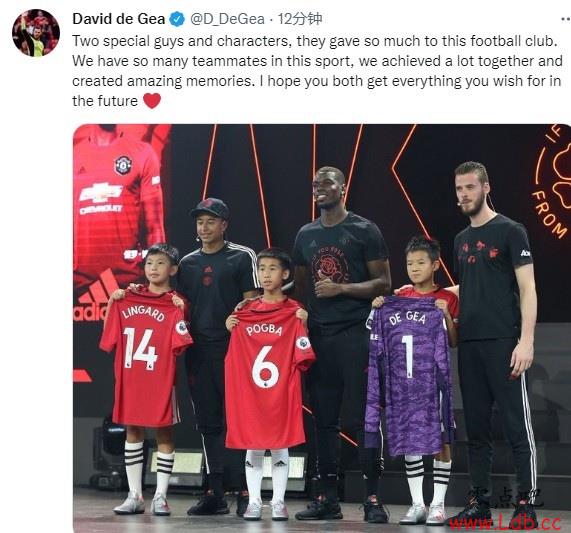
Task: Click the www.Ldb.cc watermark text
Action: point(505,523)
